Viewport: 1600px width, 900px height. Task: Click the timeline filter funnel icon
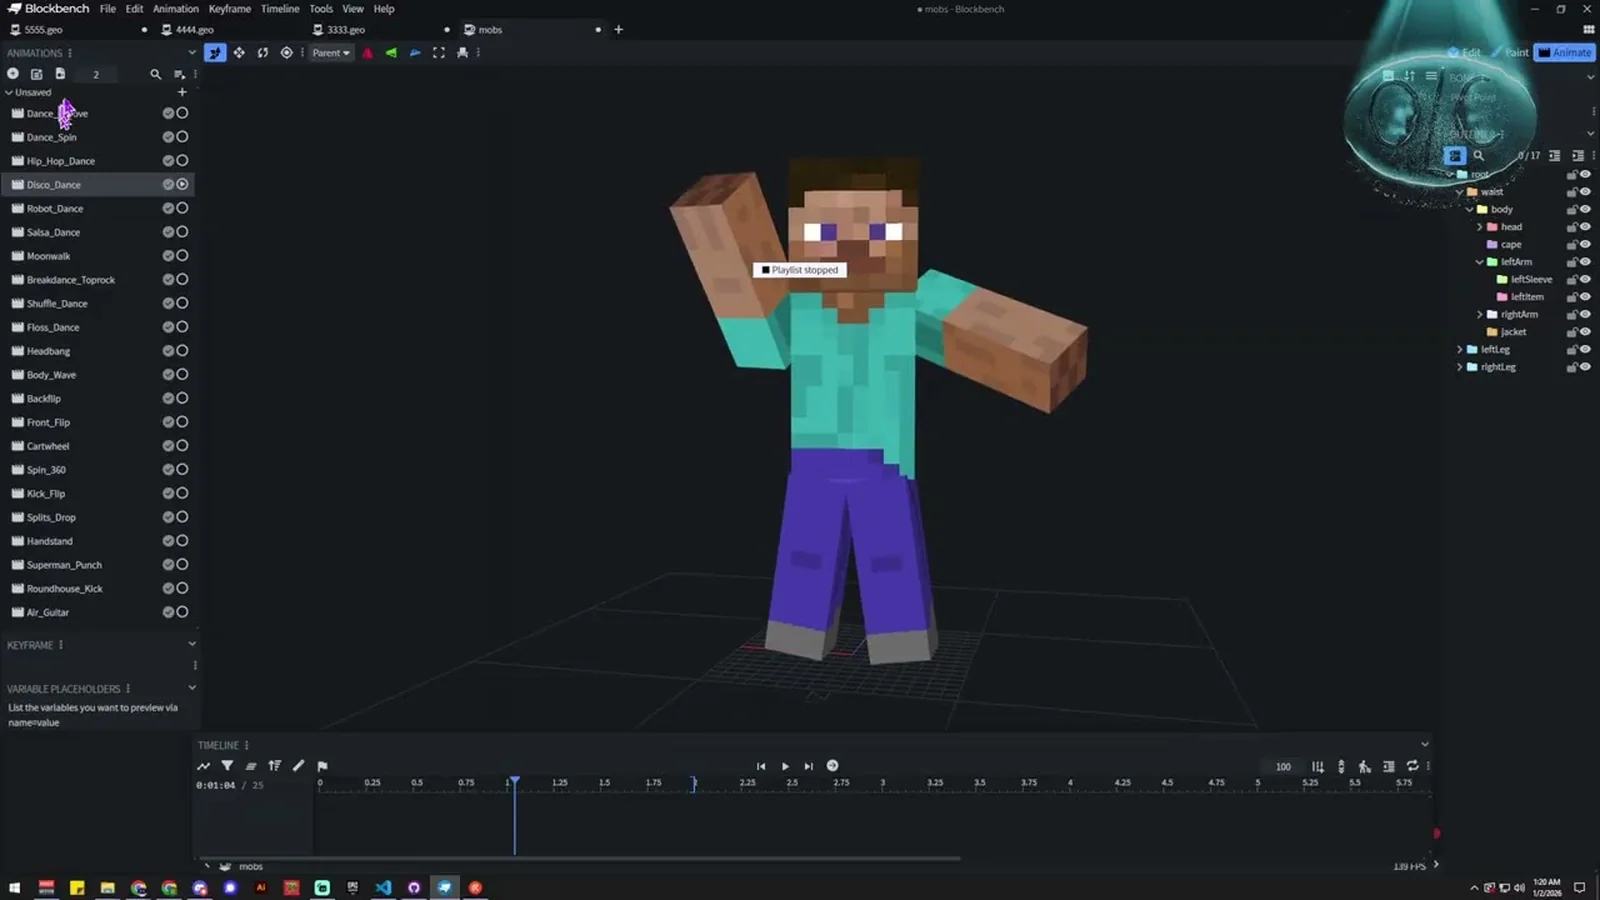pyautogui.click(x=227, y=766)
